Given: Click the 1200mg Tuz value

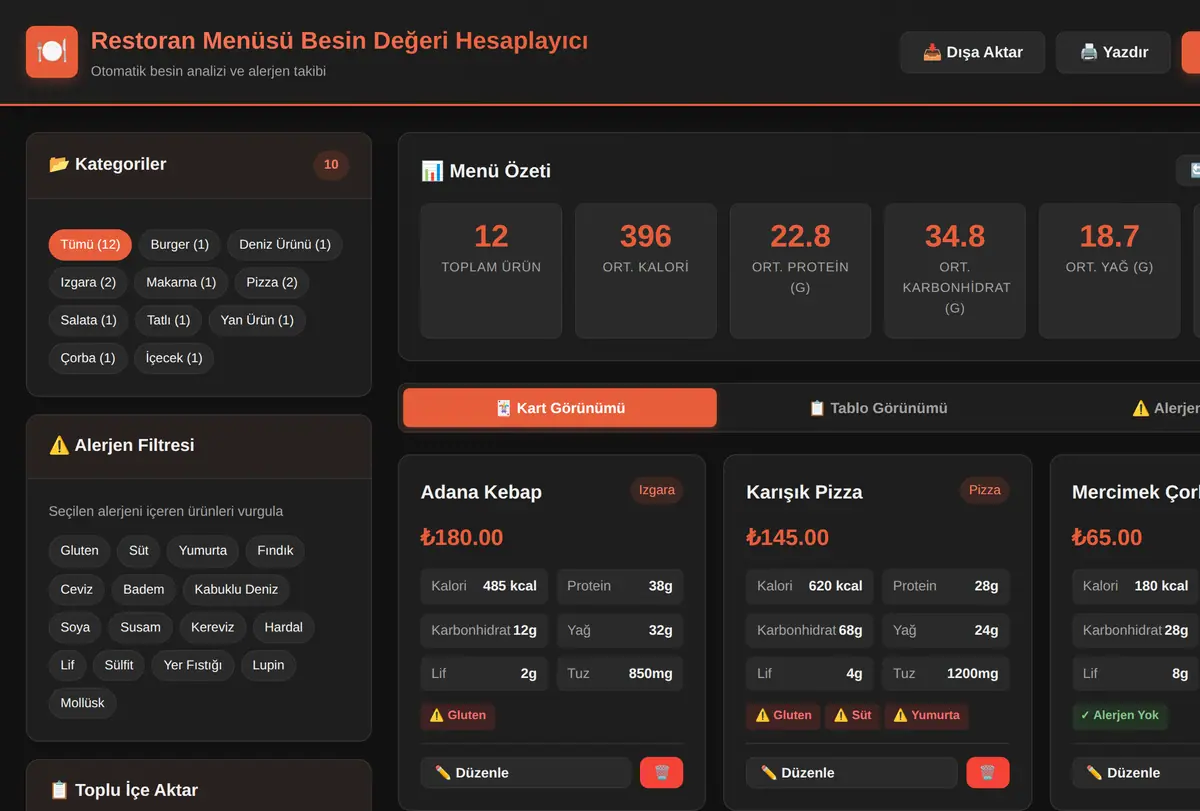Looking at the screenshot, I should click(x=973, y=674).
